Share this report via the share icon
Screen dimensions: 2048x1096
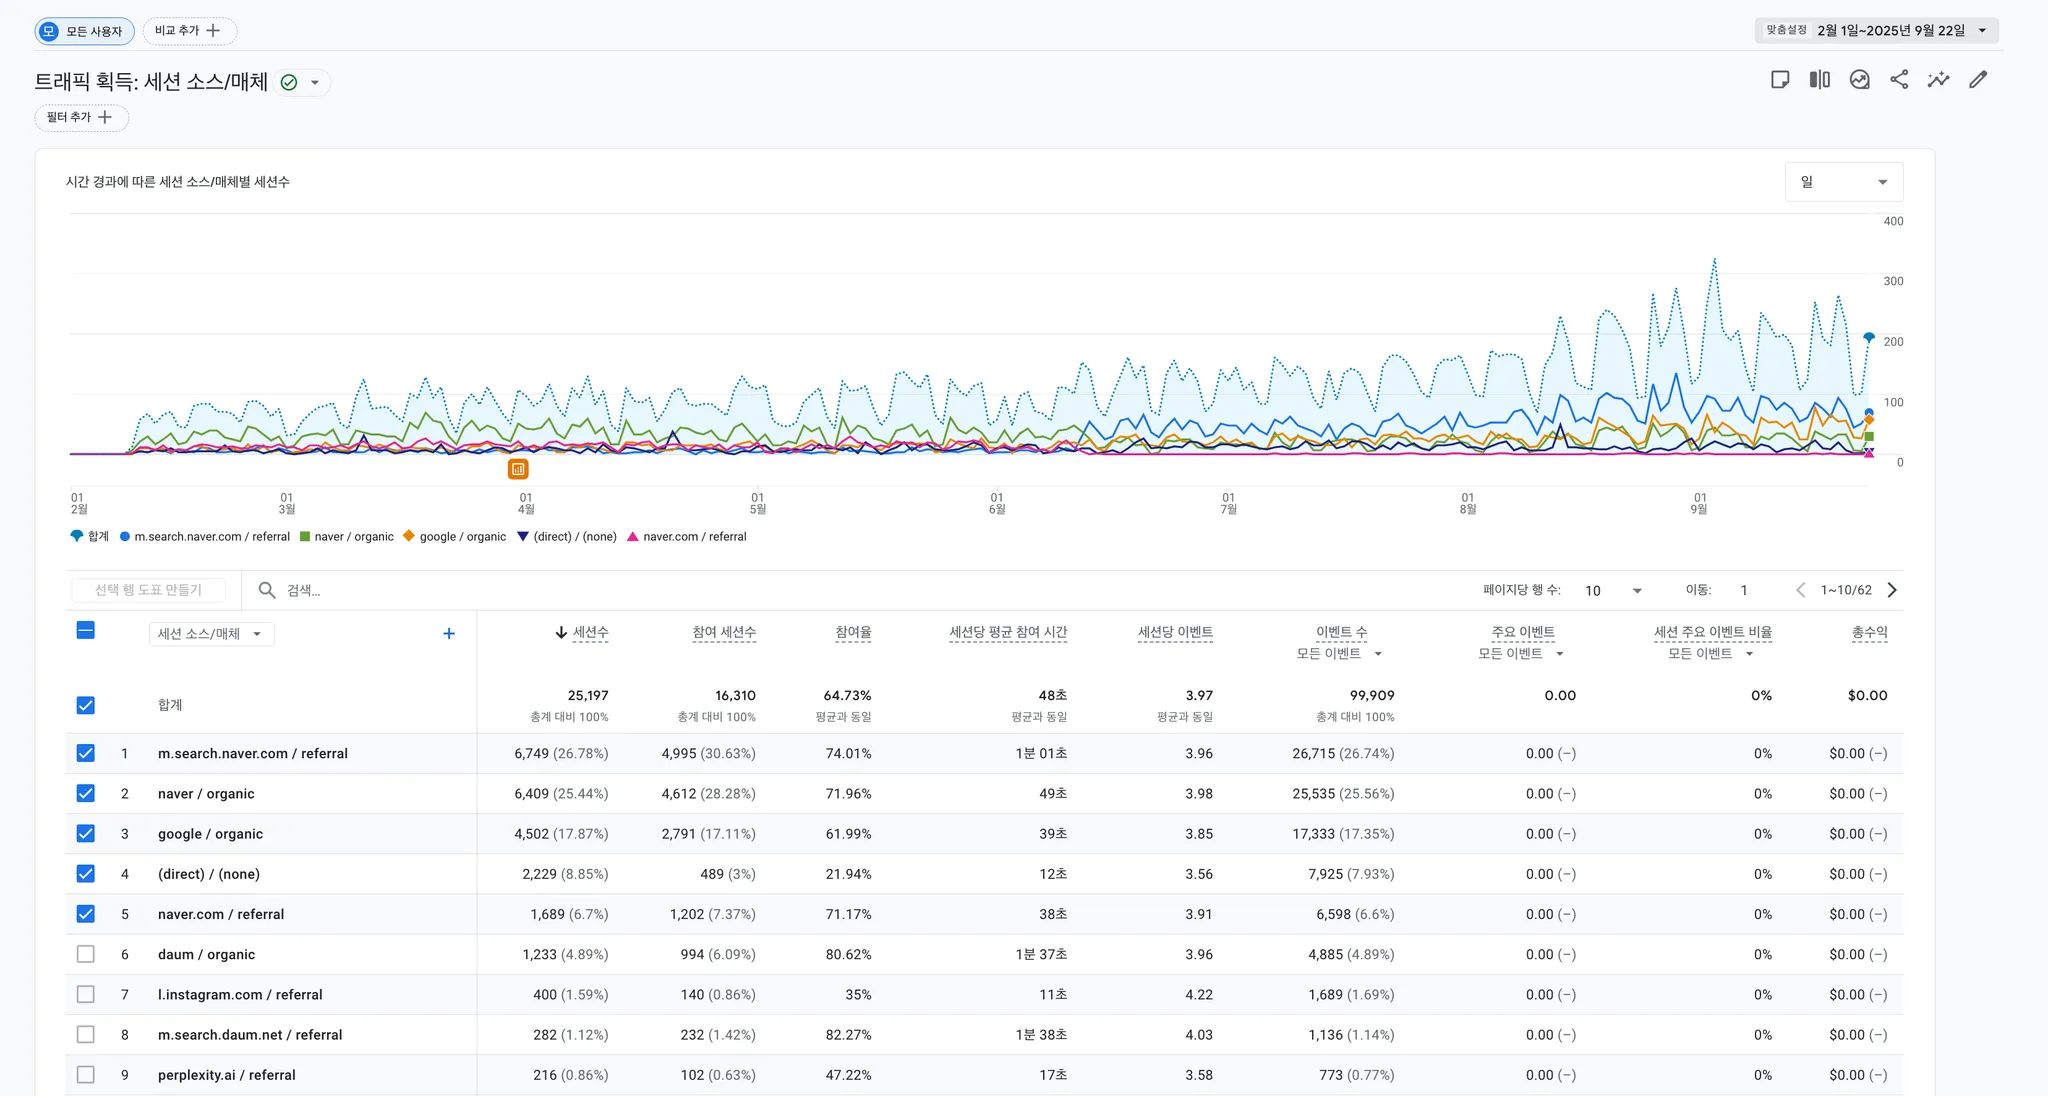click(1899, 79)
